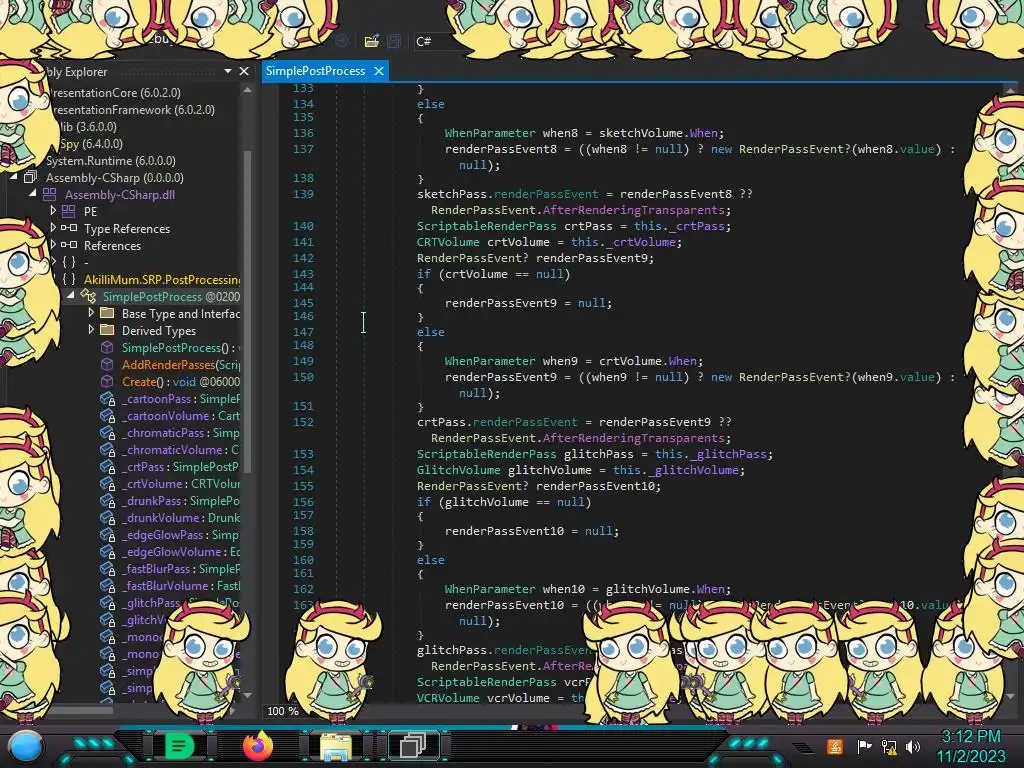Select the _crtVolume : CRTVolume row
Image resolution: width=1024 pixels, height=768 pixels.
click(x=170, y=483)
